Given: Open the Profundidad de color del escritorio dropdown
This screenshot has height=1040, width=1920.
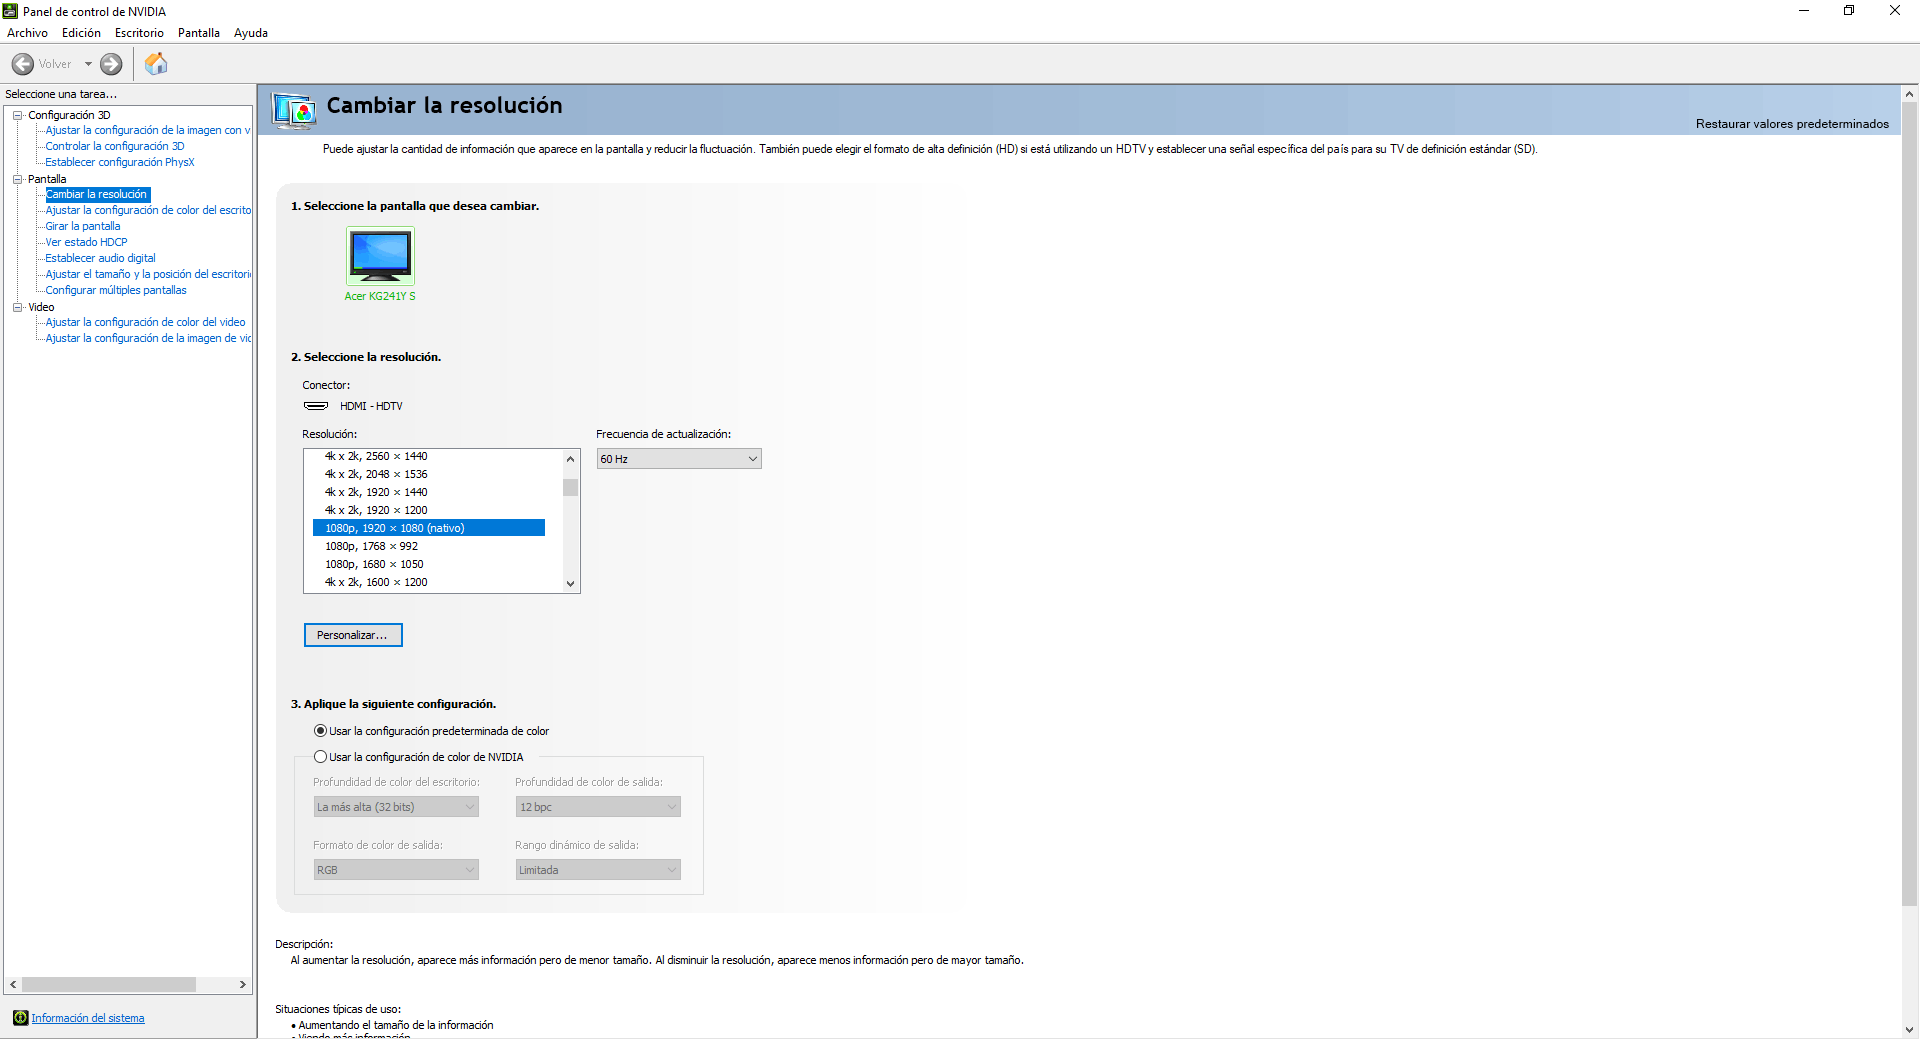Looking at the screenshot, I should click(x=396, y=807).
